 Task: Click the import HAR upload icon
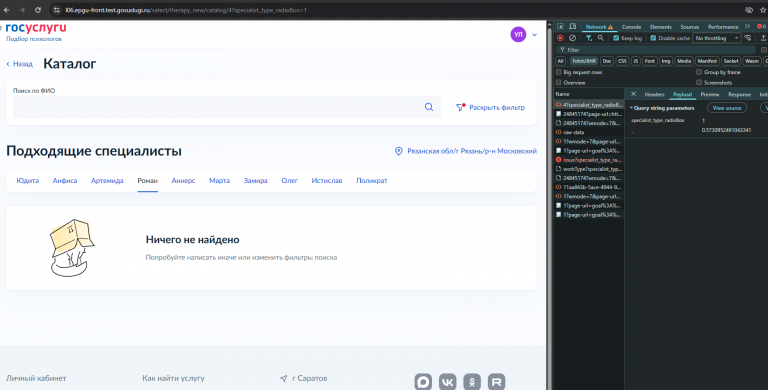[763, 38]
